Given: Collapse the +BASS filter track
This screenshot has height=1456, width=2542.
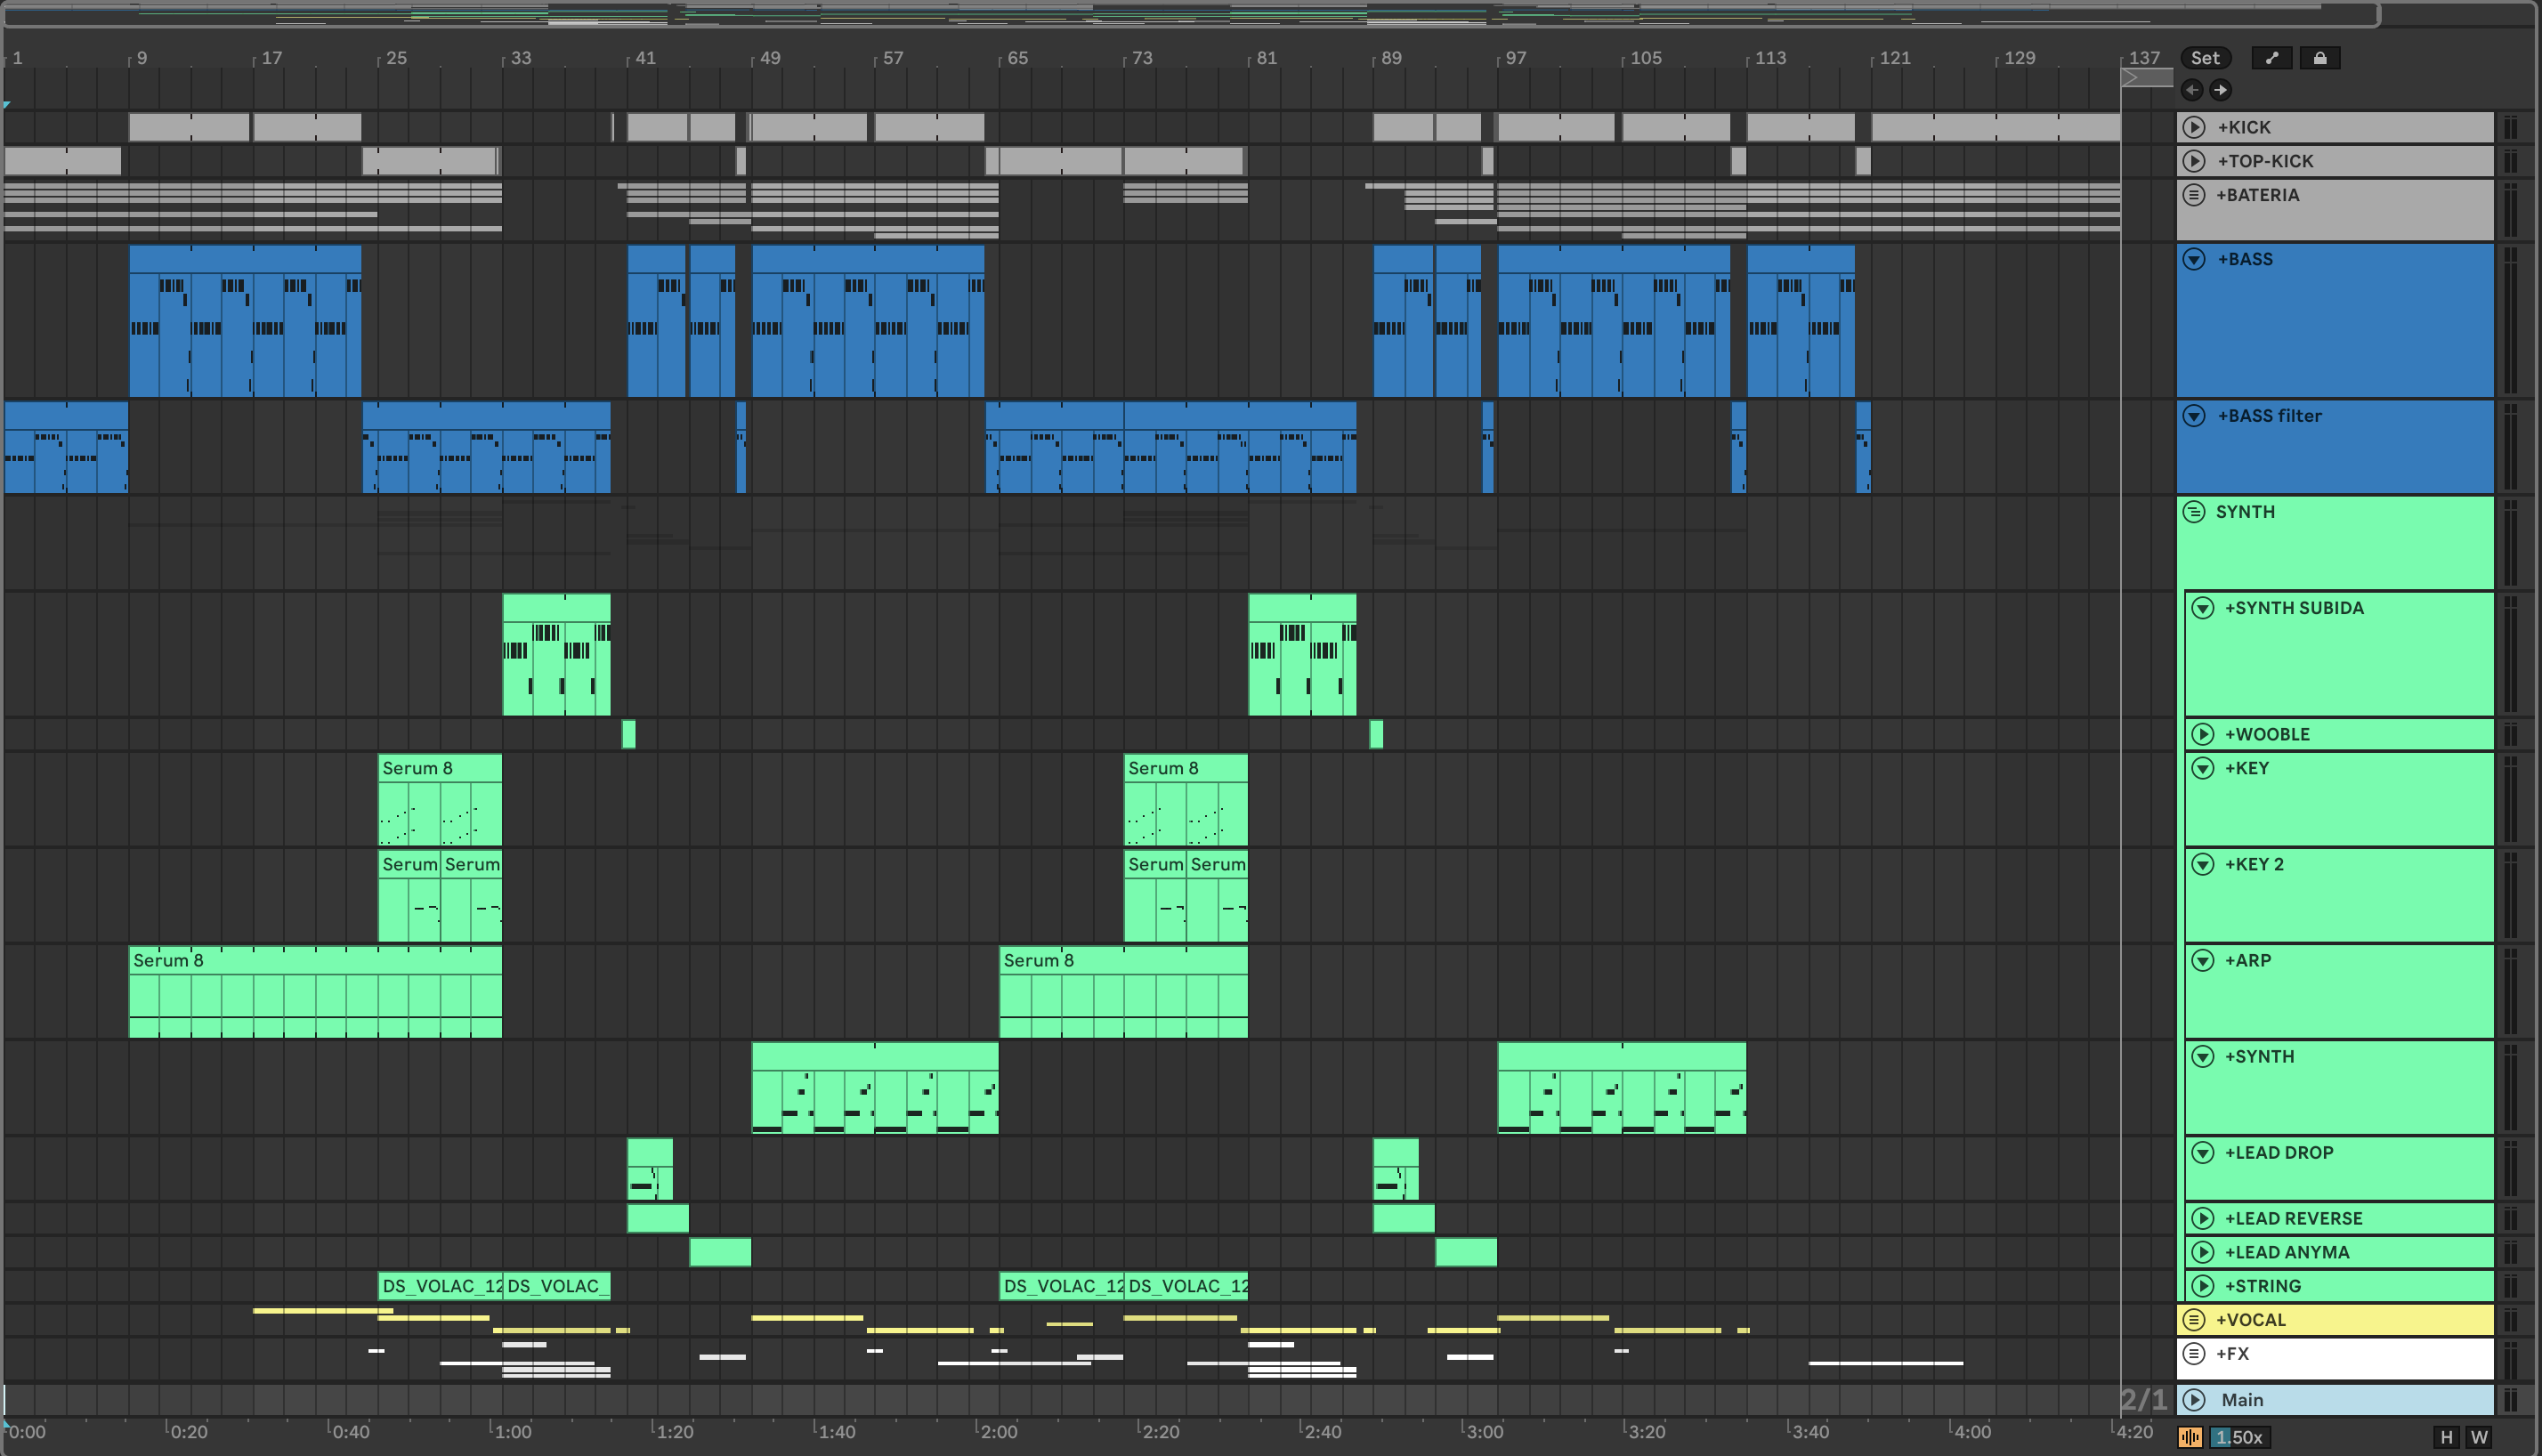Looking at the screenshot, I should coord(2194,416).
